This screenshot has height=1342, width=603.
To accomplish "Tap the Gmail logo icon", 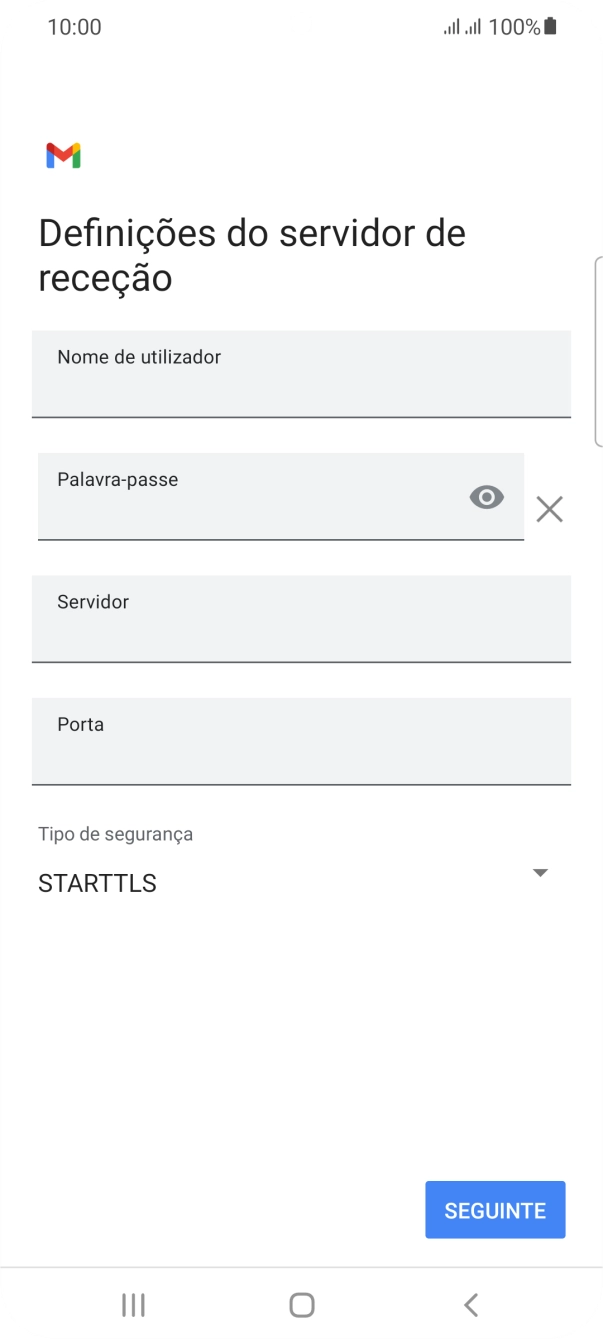I will (x=63, y=156).
